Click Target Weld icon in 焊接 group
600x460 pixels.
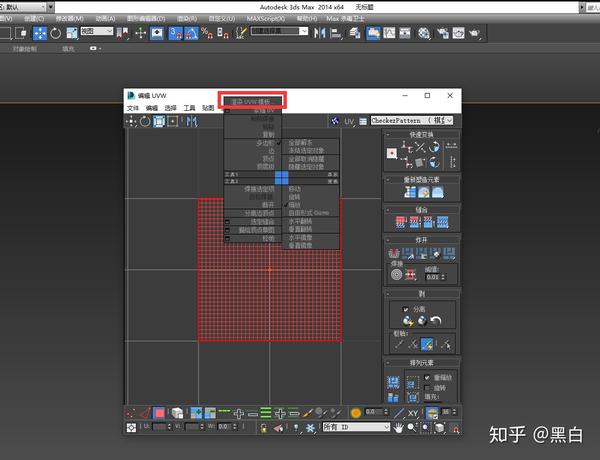tap(396, 274)
